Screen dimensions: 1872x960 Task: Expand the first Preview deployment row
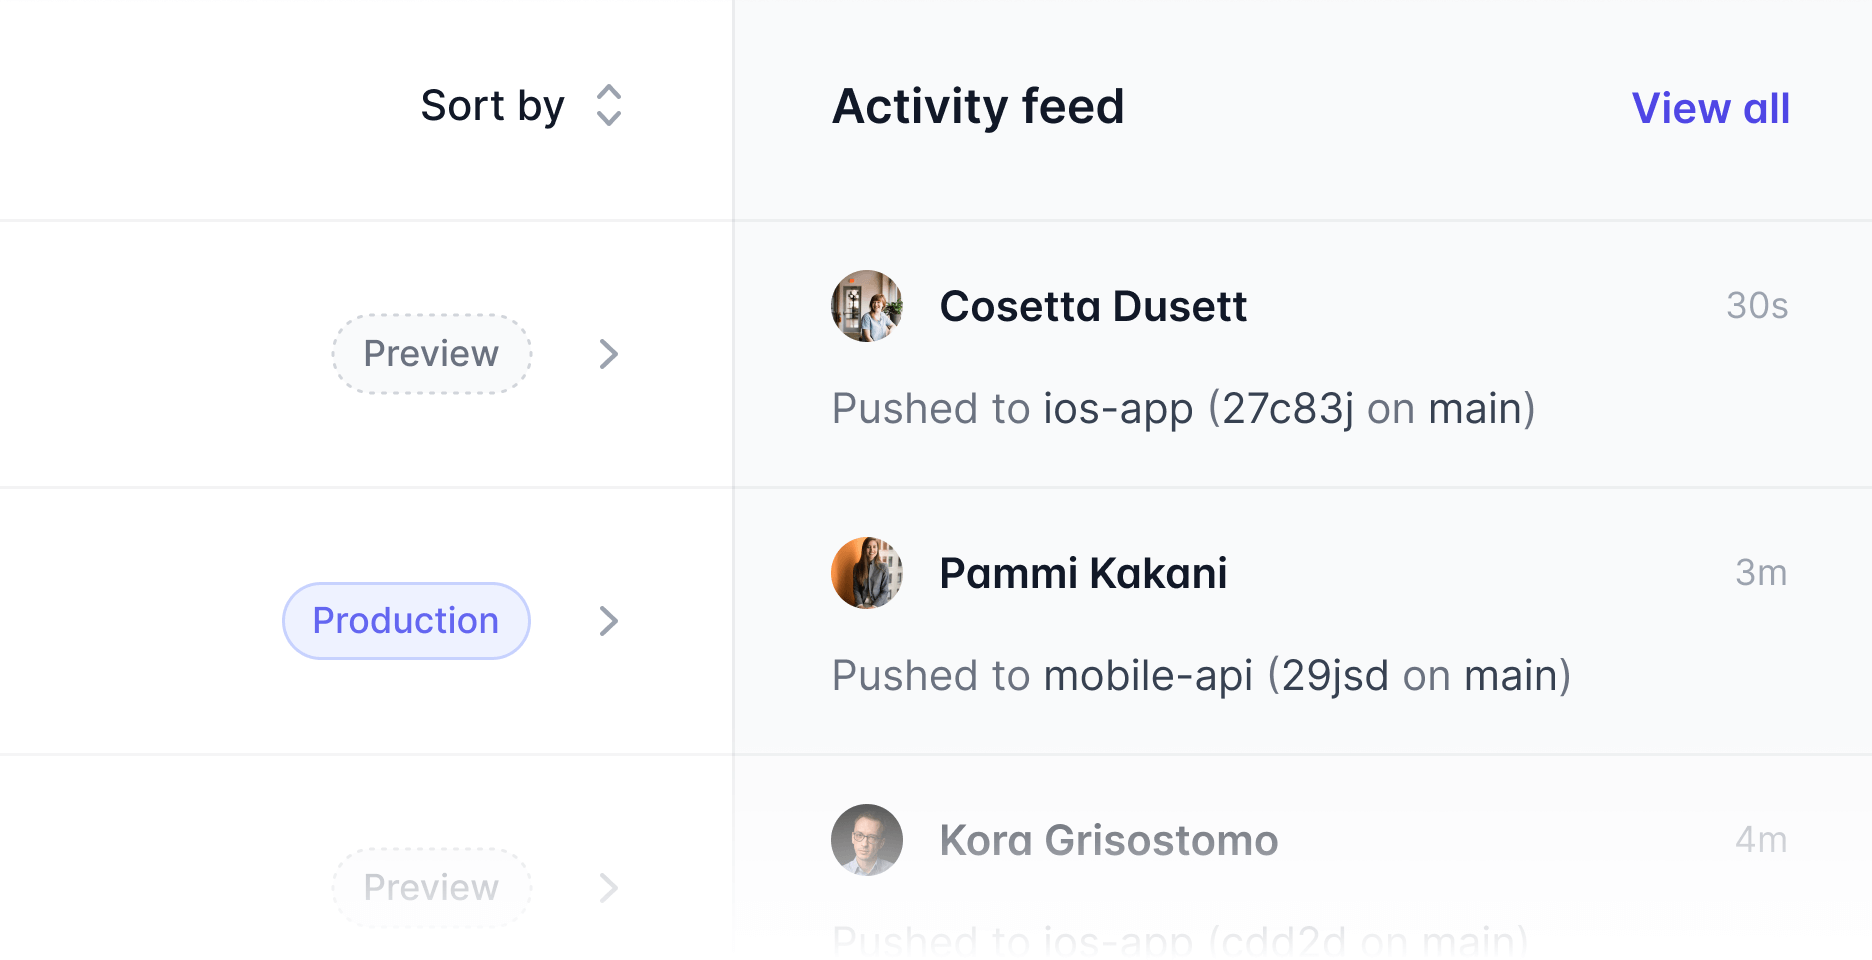point(608,354)
